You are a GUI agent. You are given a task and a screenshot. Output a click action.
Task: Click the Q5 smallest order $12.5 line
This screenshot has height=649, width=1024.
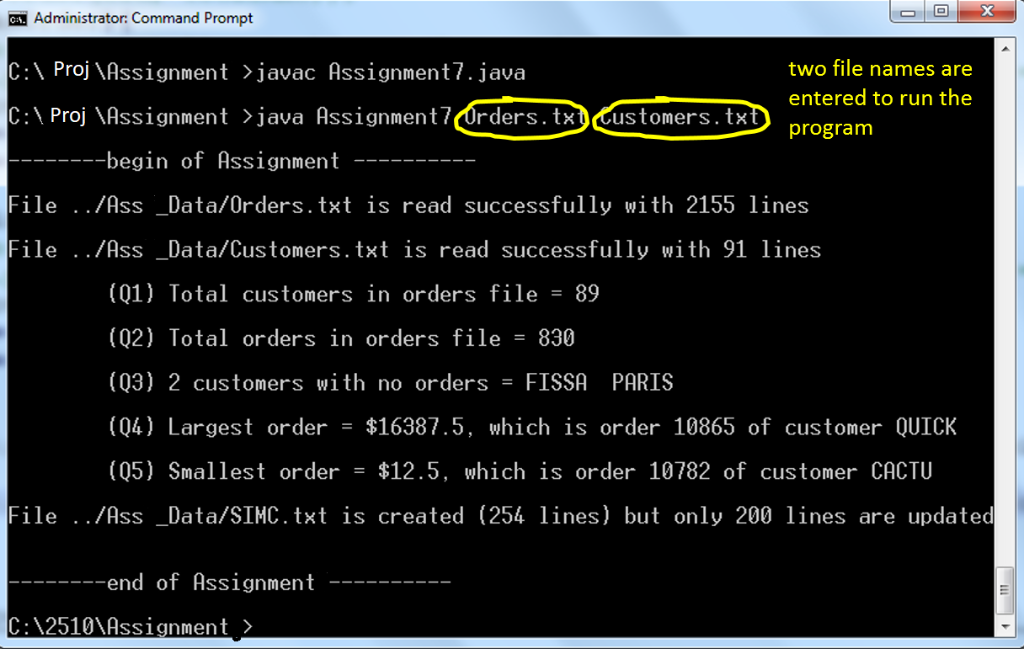coord(519,471)
